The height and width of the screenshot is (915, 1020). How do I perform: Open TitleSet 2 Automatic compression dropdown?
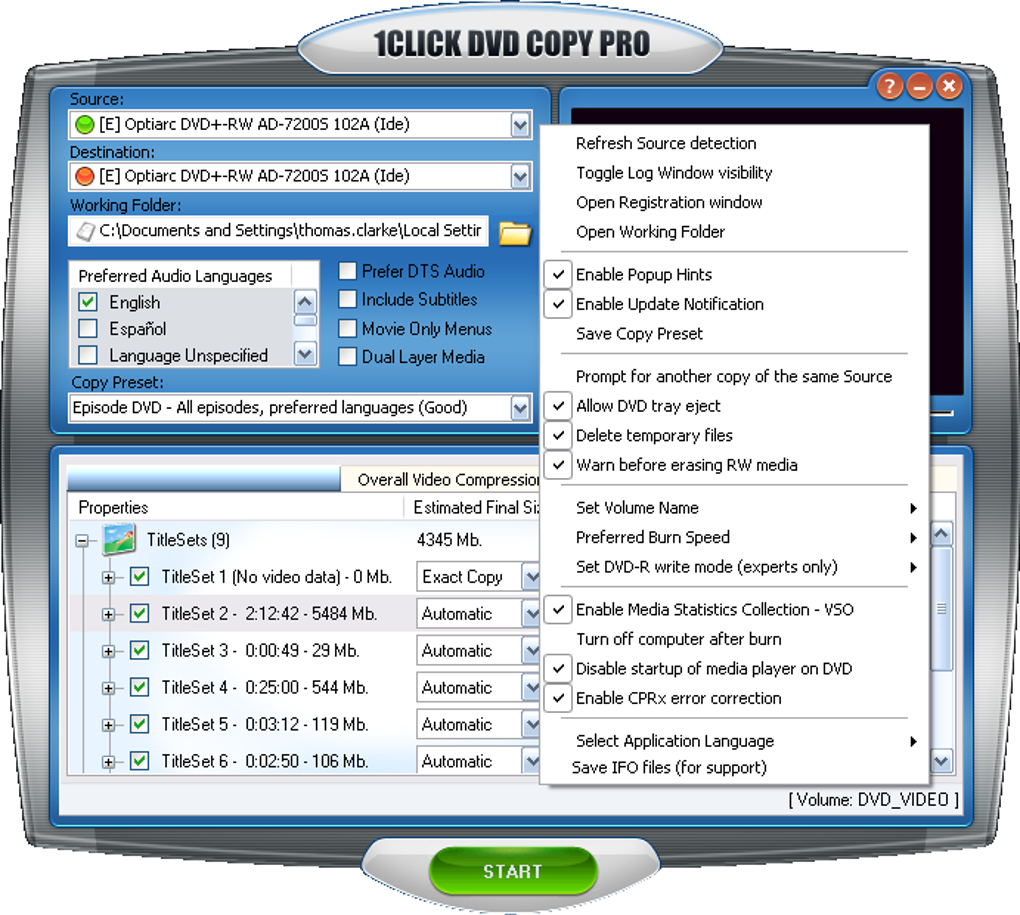[531, 613]
